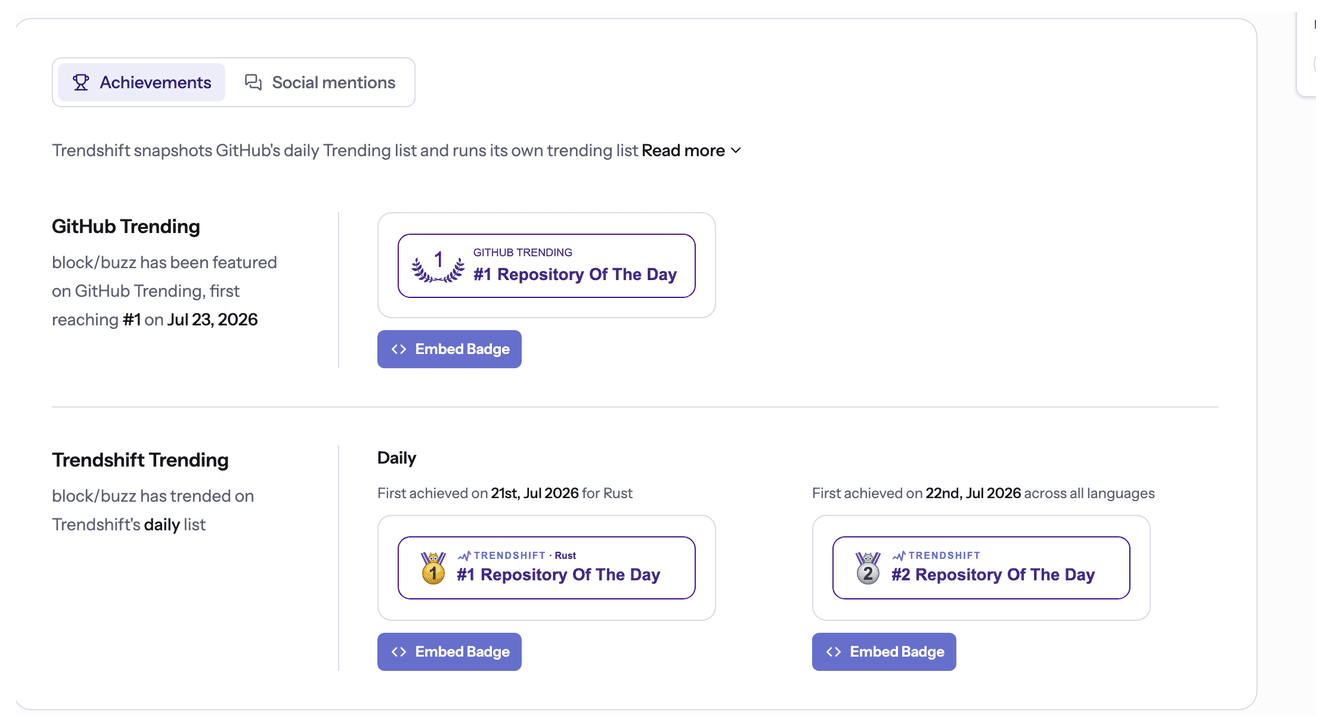Image resolution: width=1332 pixels, height=727 pixels.
Task: Click the 'Trendshift Trending' section heading
Action: (140, 460)
